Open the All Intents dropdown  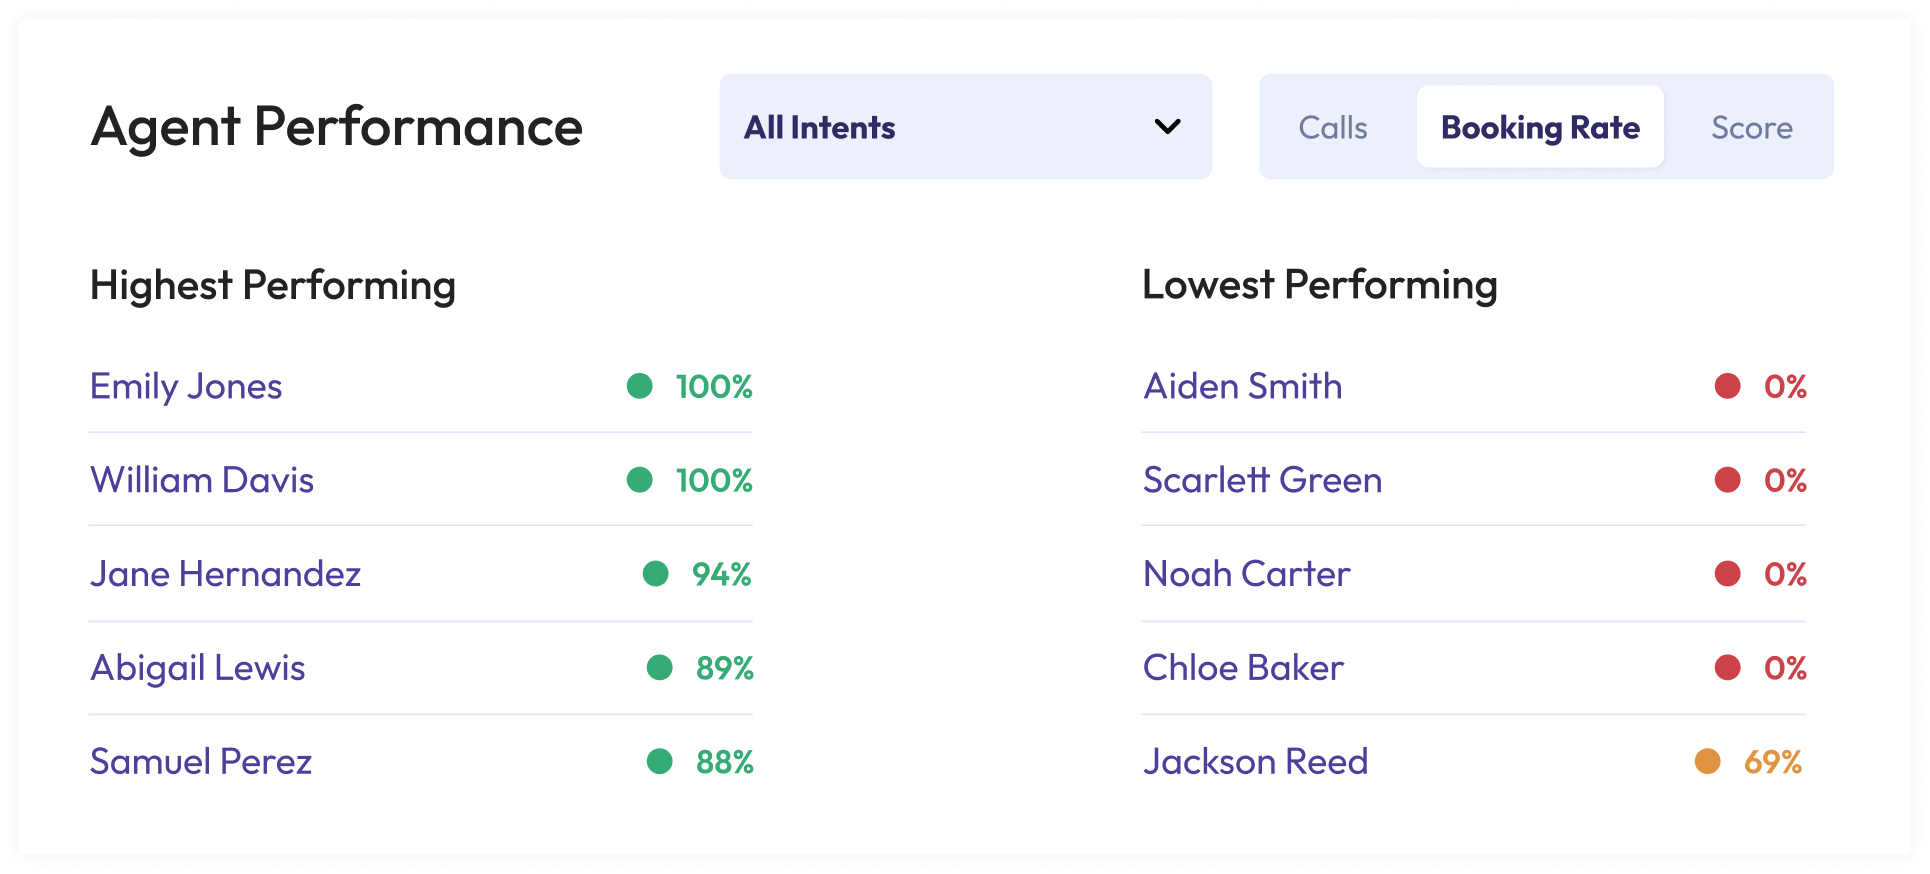click(964, 127)
